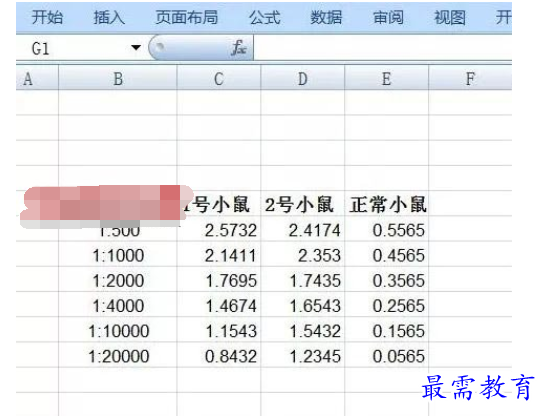
Task: Select cell with value 1.2345
Action: [303, 355]
